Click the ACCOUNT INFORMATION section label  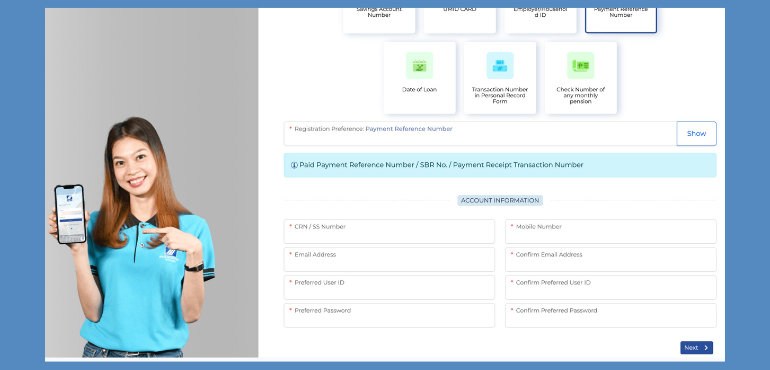pyautogui.click(x=500, y=200)
